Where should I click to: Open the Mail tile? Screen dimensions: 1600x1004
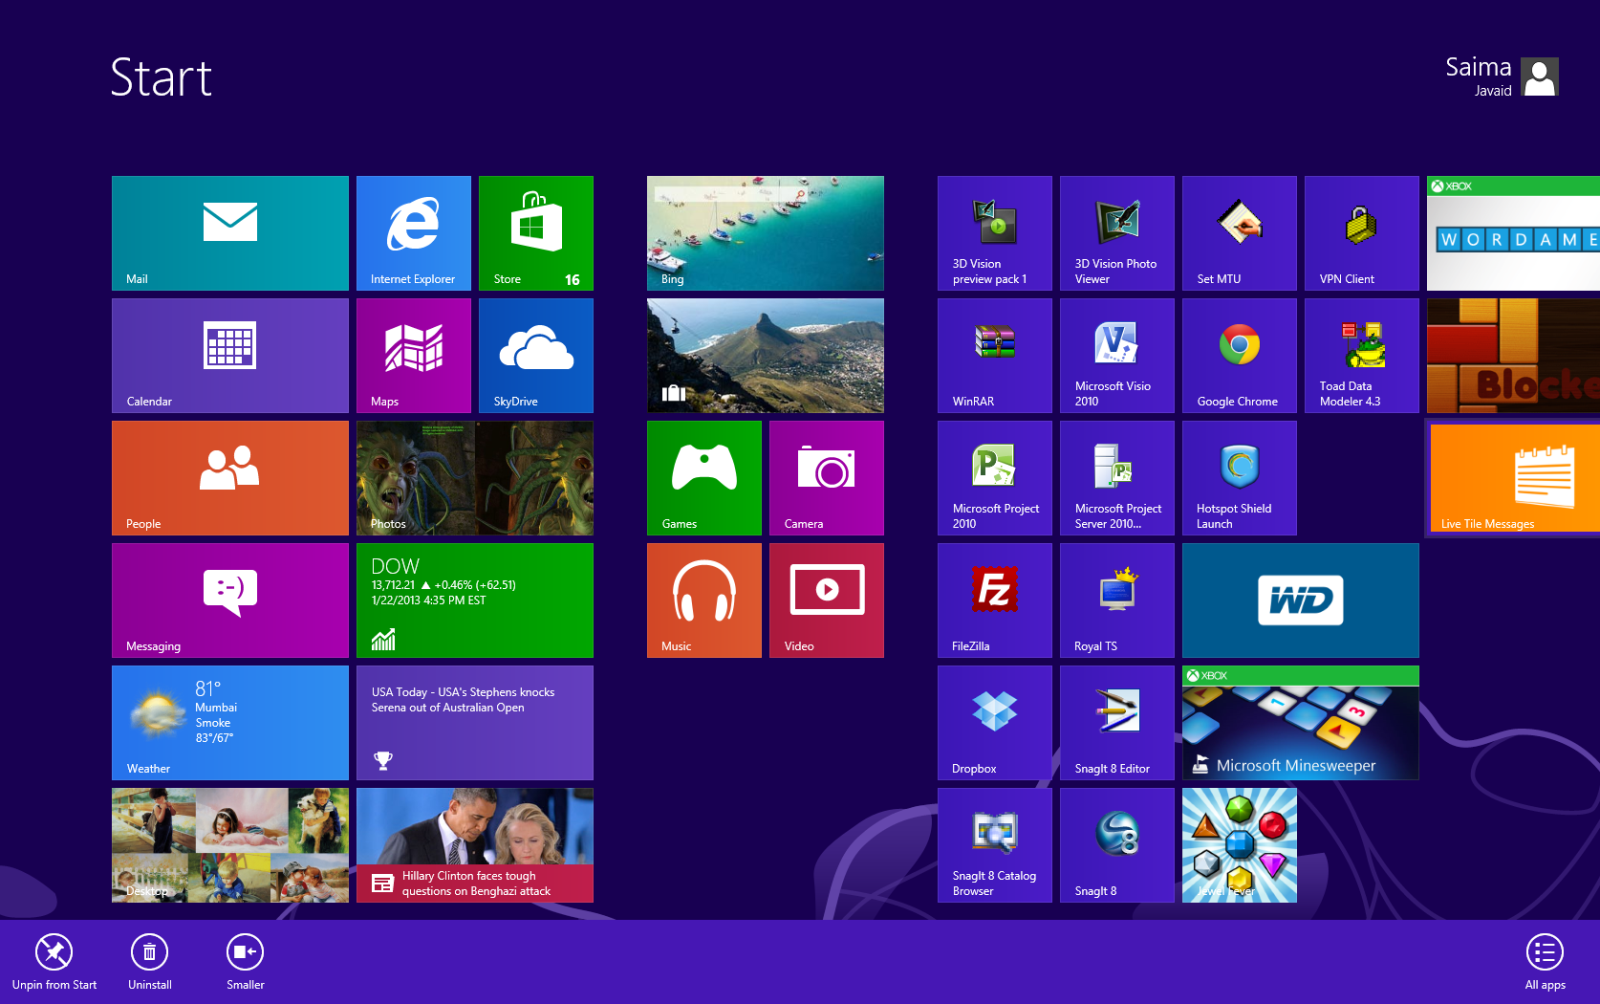[x=230, y=233]
